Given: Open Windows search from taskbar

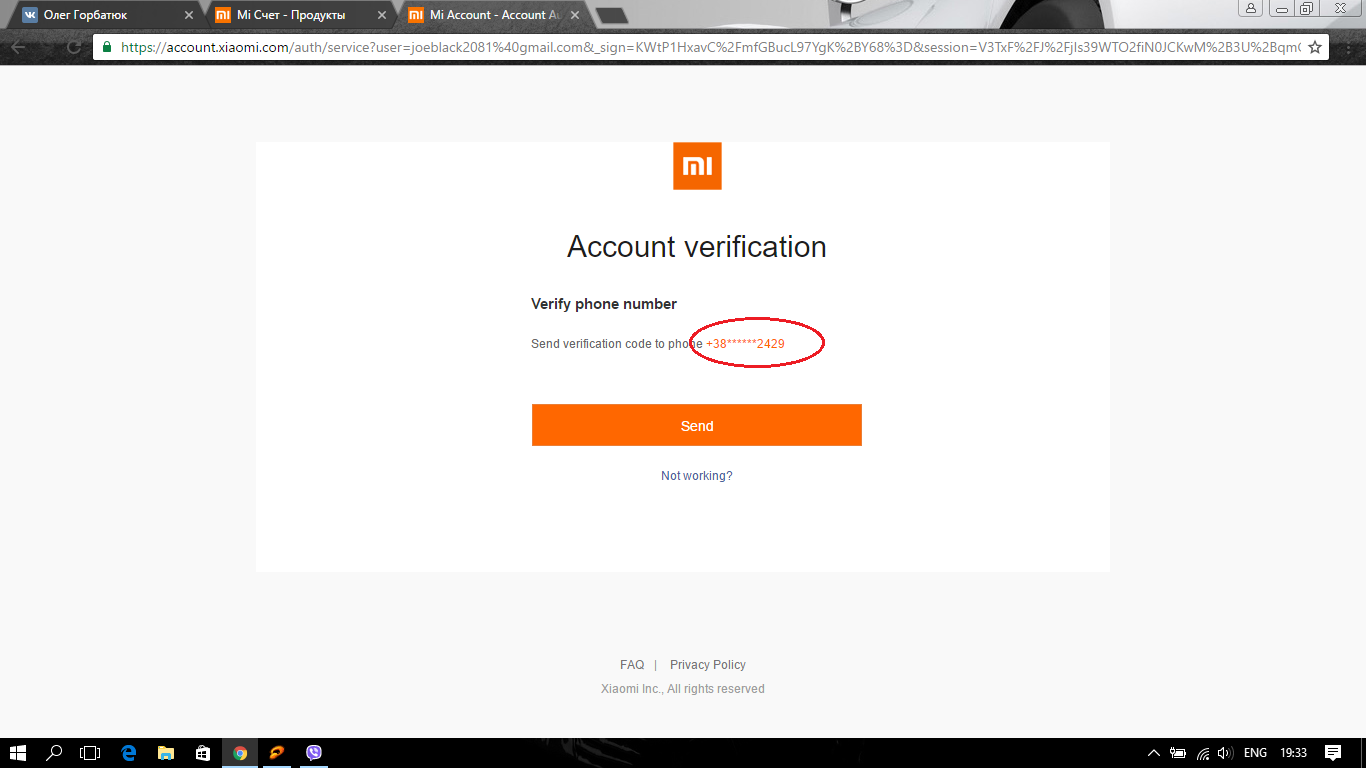Looking at the screenshot, I should click(x=55, y=753).
